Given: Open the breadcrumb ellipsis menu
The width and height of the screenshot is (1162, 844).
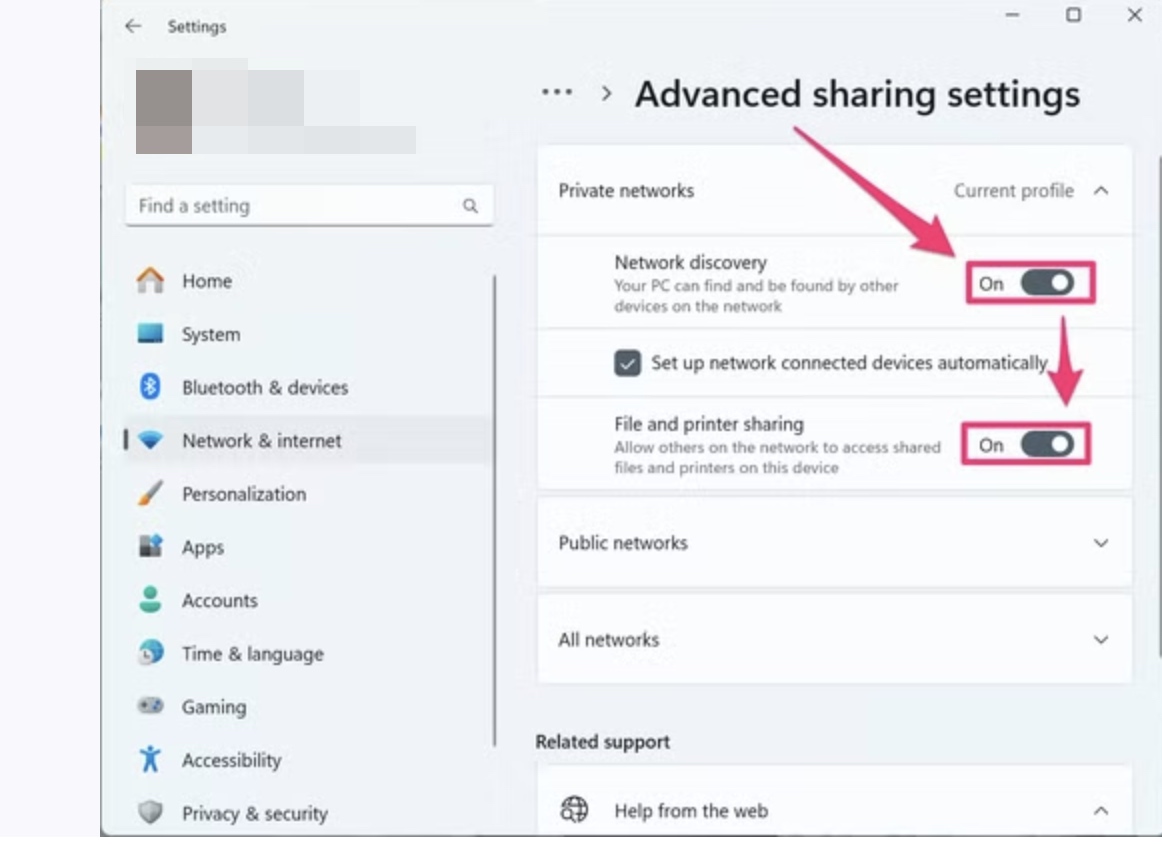Looking at the screenshot, I should click(x=557, y=93).
